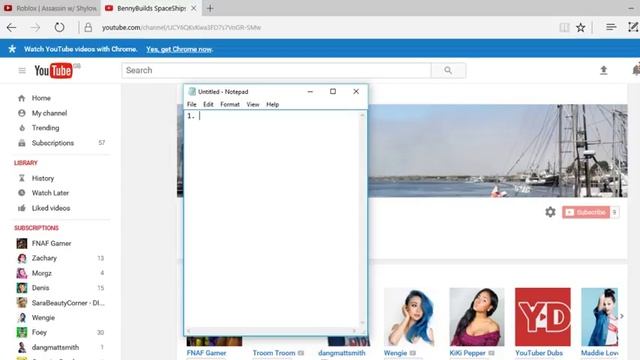The width and height of the screenshot is (640, 360).
Task: Click the SUBSCRIPTIONS section heading
Action: [x=36, y=228]
